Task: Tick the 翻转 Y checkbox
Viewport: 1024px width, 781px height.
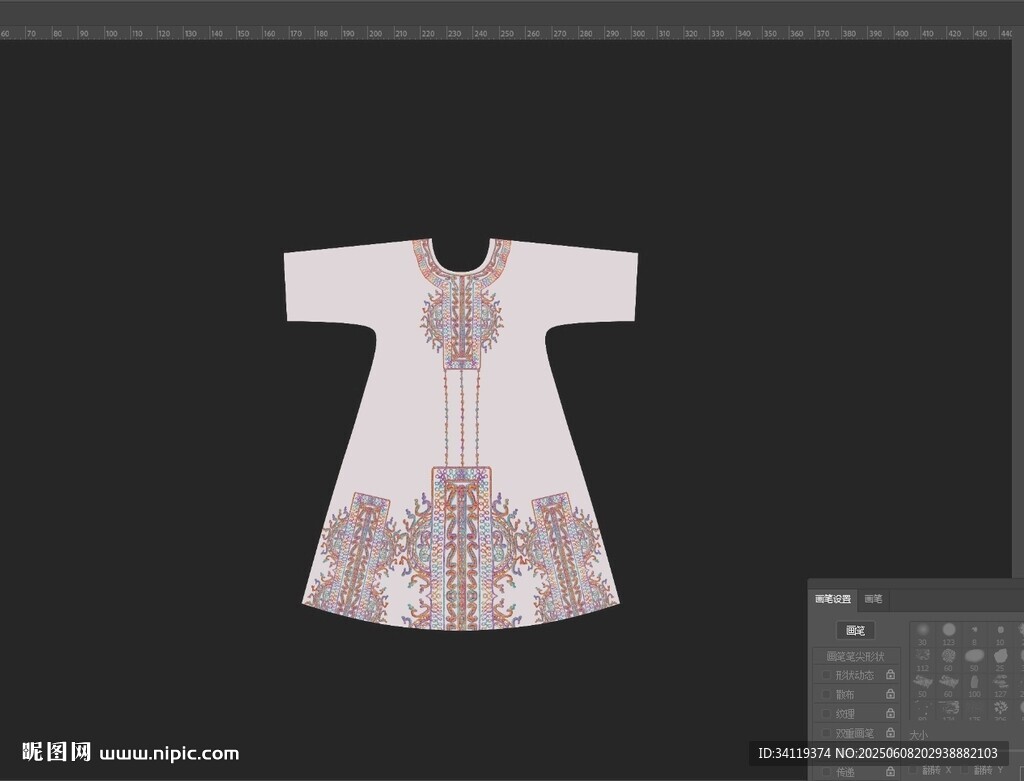Action: tap(965, 771)
